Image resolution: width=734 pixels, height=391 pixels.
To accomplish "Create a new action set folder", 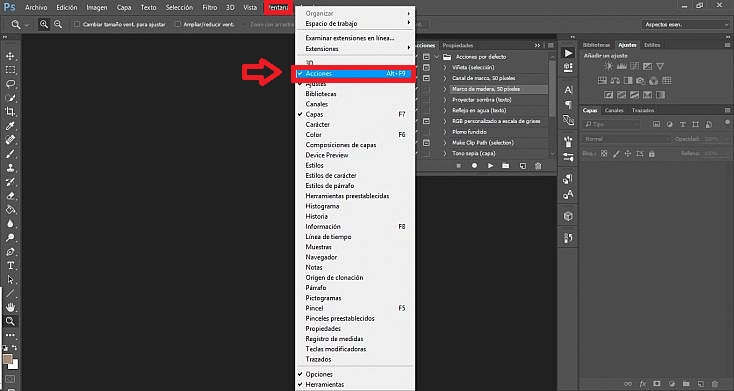I will pyautogui.click(x=506, y=166).
